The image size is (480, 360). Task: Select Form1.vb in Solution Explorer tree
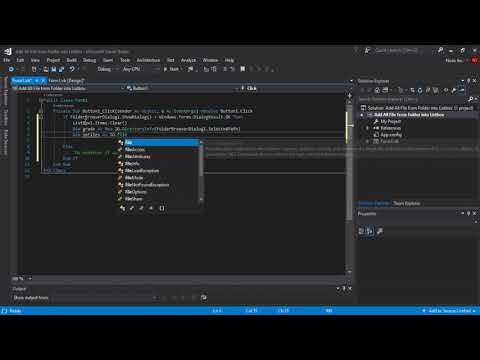(389, 141)
